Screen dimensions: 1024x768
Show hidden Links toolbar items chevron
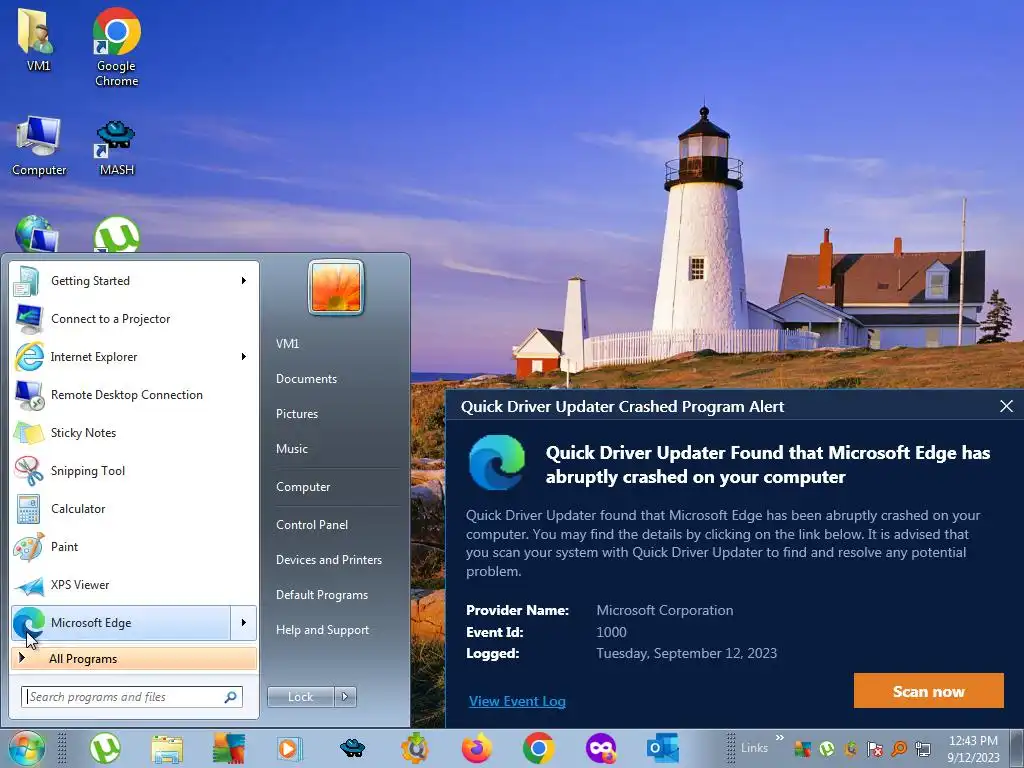[779, 738]
